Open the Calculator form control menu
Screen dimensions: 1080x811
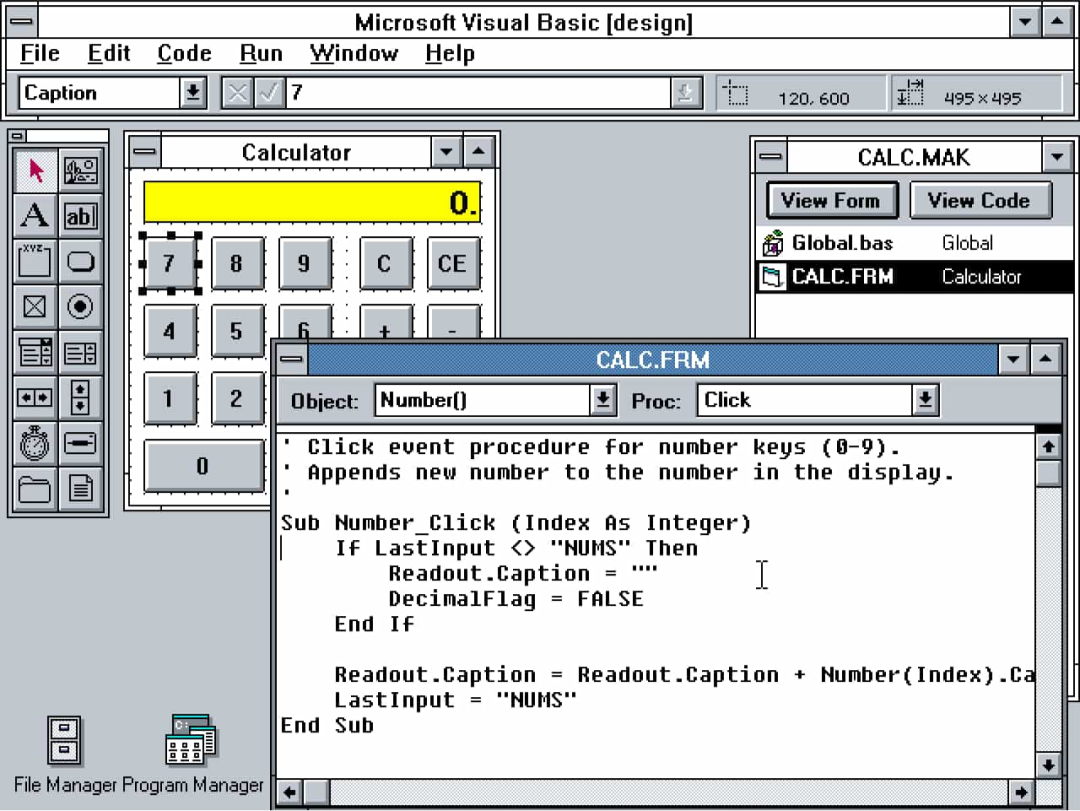(x=145, y=152)
